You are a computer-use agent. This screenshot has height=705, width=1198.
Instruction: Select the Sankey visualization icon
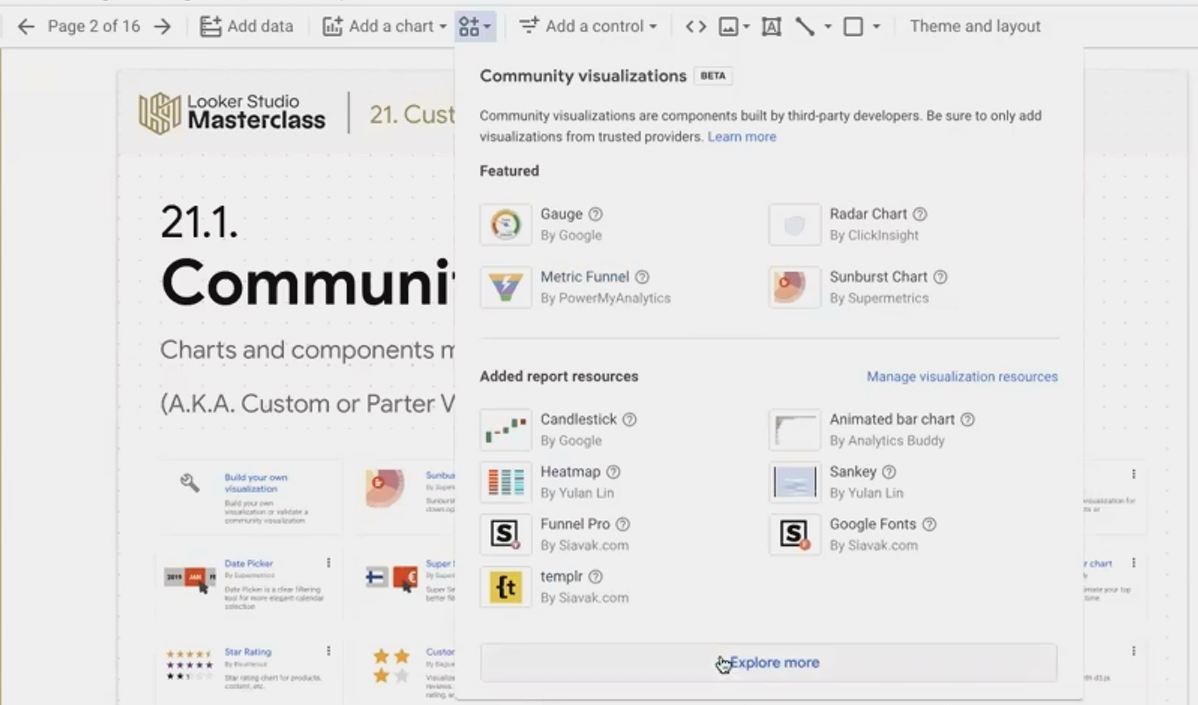795,482
